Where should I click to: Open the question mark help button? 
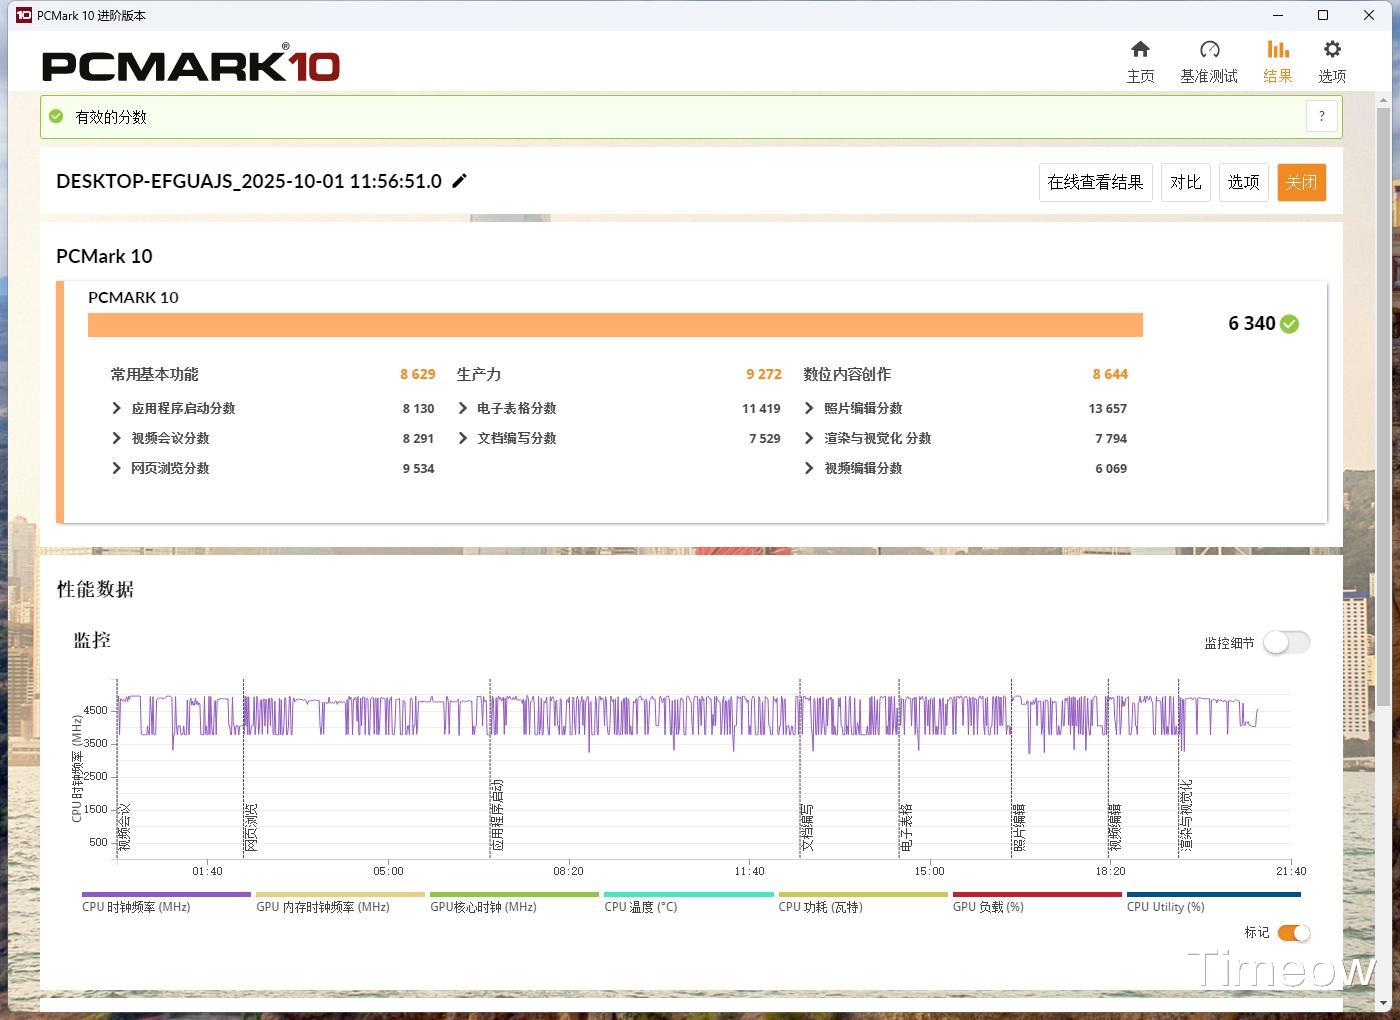tap(1321, 117)
